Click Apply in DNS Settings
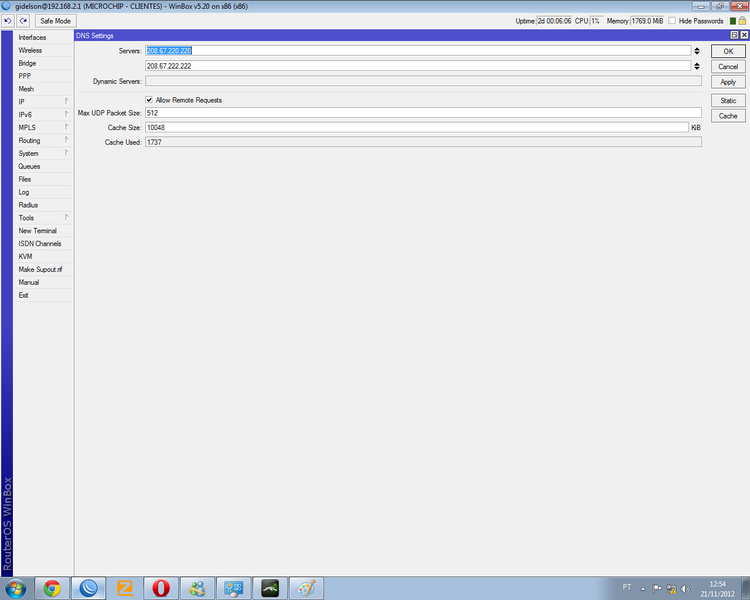The width and height of the screenshot is (750, 600). coord(728,82)
